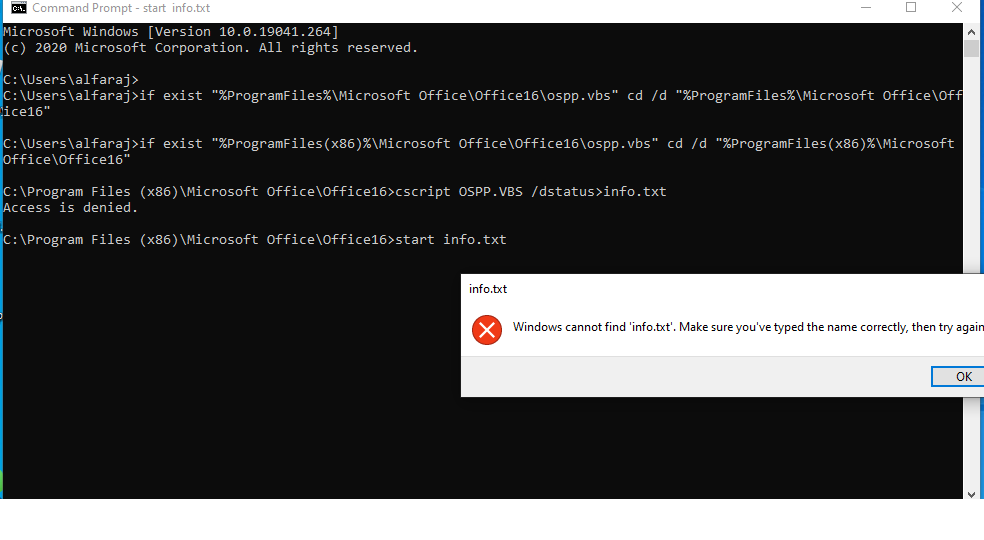This screenshot has height=540, width=984.
Task: Click the first 'if exist %ProgramFiles%' command line
Action: pyautogui.click(x=483, y=104)
